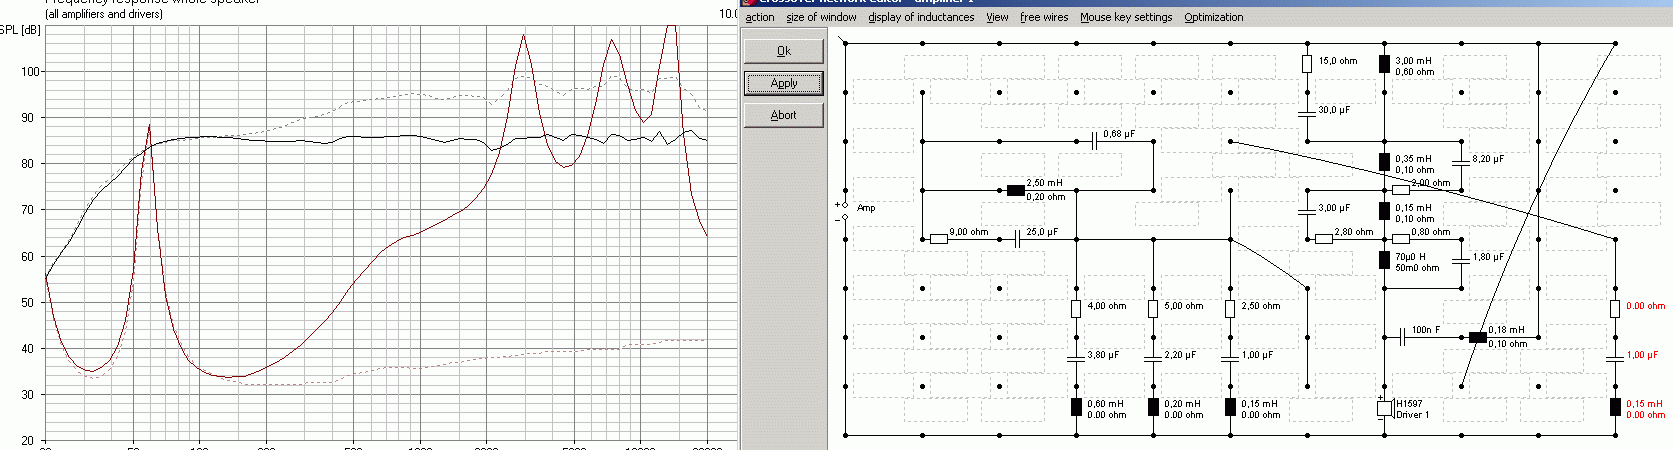Open the free wires menu
1673x450 pixels.
point(1044,17)
